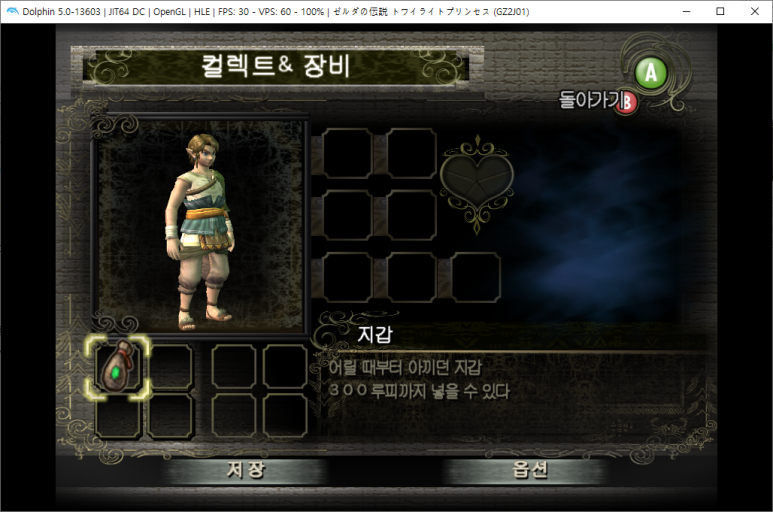Click the Dolphin logo in title bar

point(12,11)
